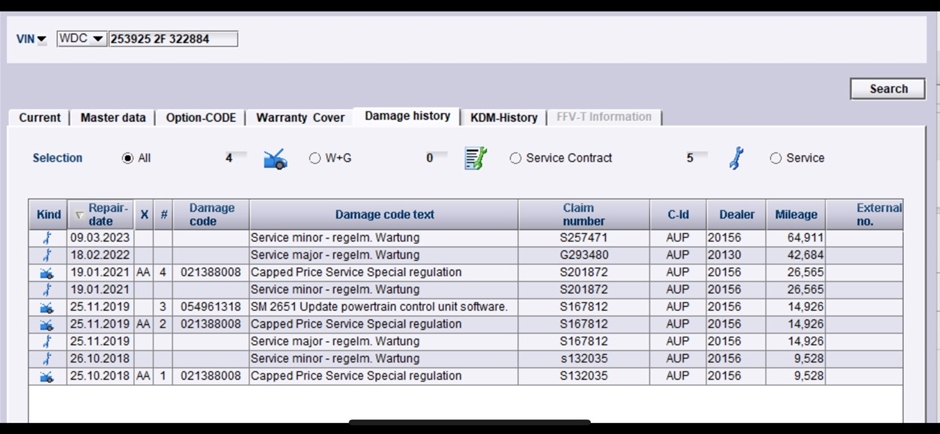Click wrench icon in 09.03.2023 row

pyautogui.click(x=47, y=238)
